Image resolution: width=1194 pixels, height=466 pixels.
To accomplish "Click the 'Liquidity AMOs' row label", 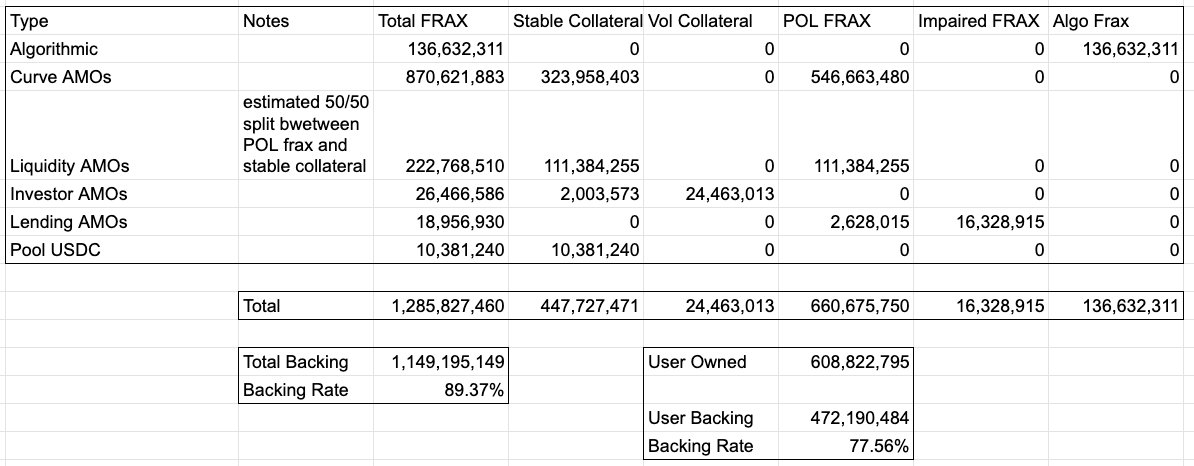I will point(61,165).
